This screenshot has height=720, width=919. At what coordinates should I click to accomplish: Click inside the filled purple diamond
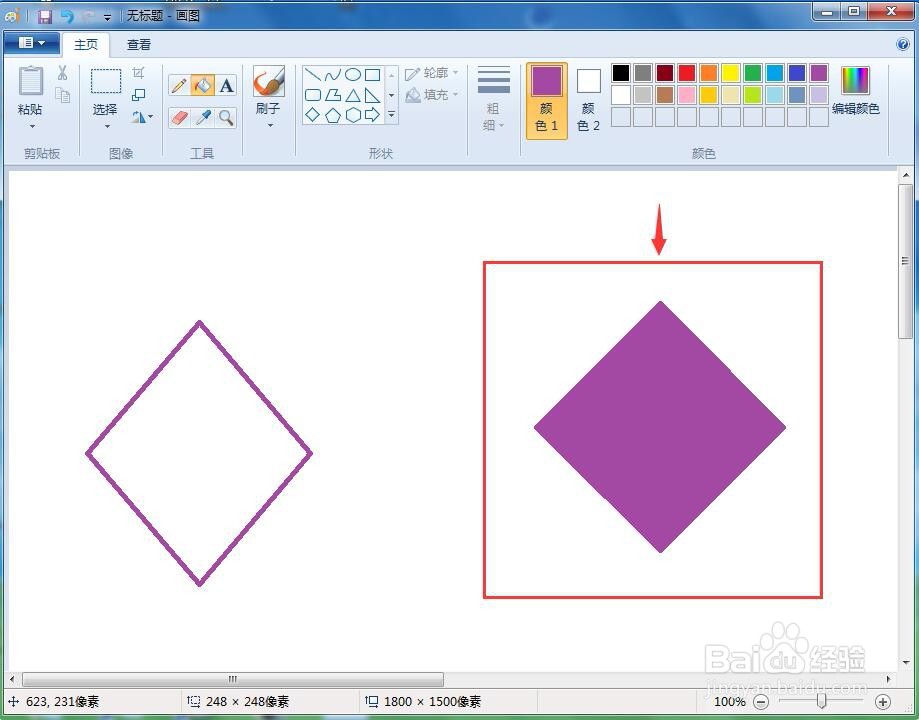660,427
